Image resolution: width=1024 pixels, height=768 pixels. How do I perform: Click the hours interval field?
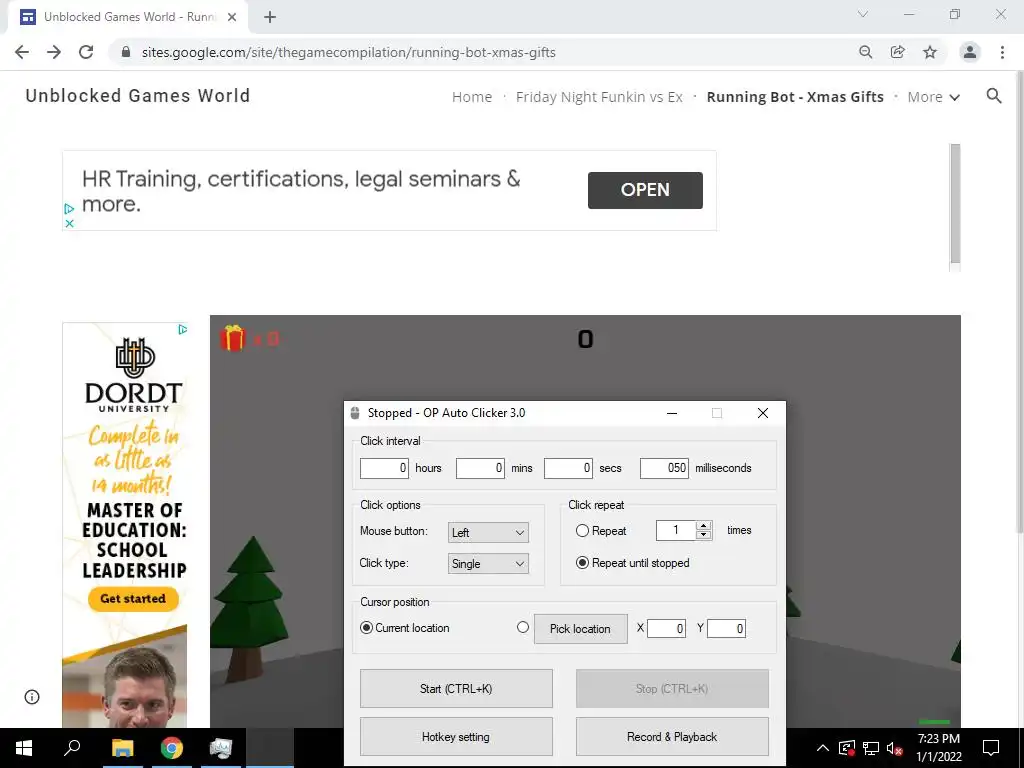[x=384, y=468]
